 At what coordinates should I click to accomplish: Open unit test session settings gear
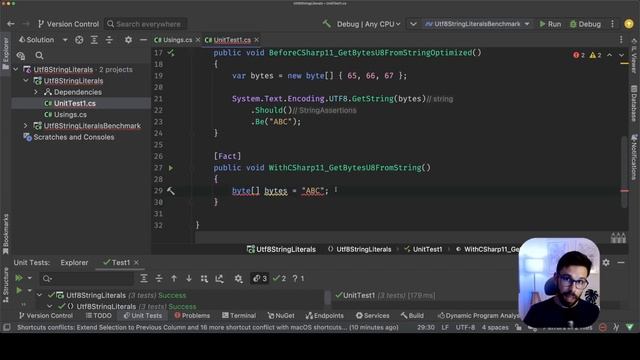(x=238, y=278)
